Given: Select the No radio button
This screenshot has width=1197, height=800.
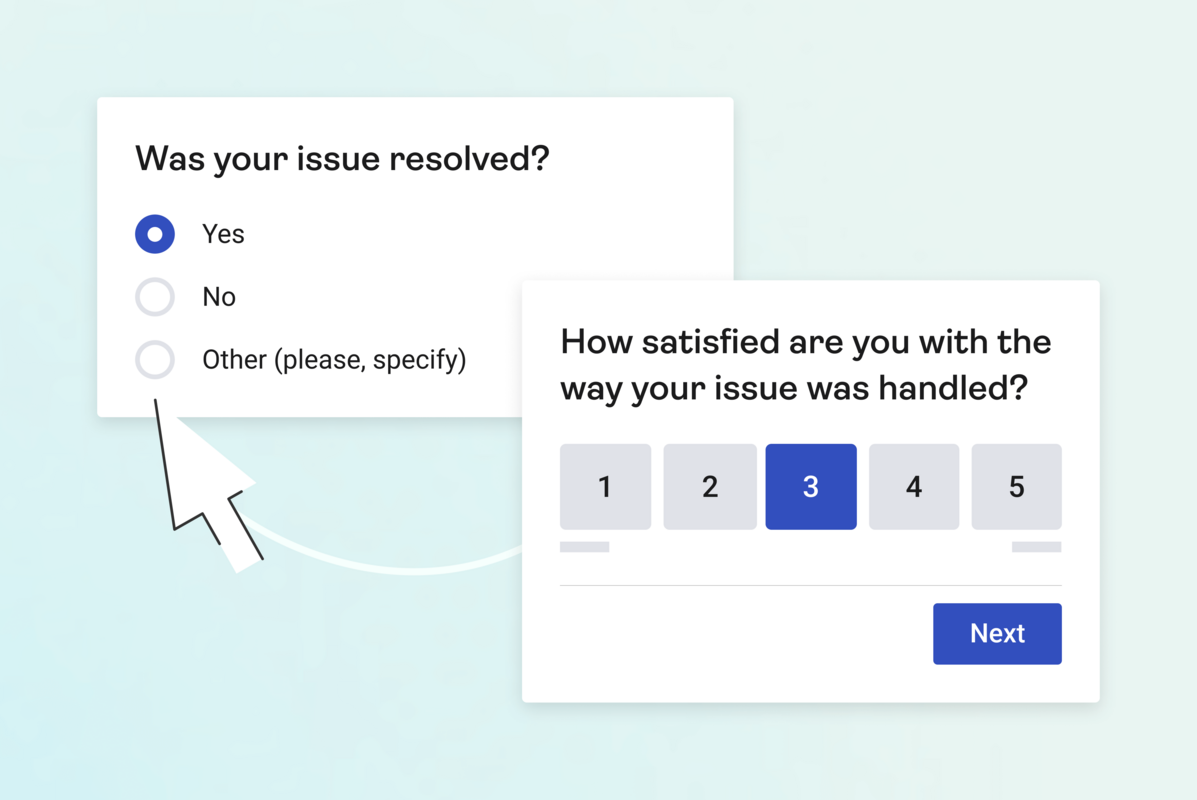Looking at the screenshot, I should (x=155, y=296).
